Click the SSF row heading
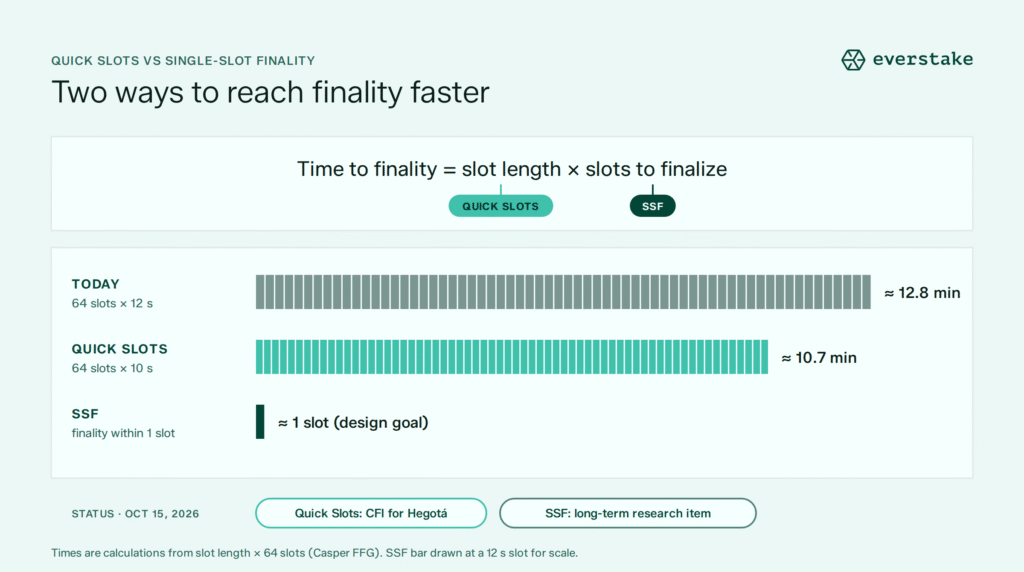 85,414
